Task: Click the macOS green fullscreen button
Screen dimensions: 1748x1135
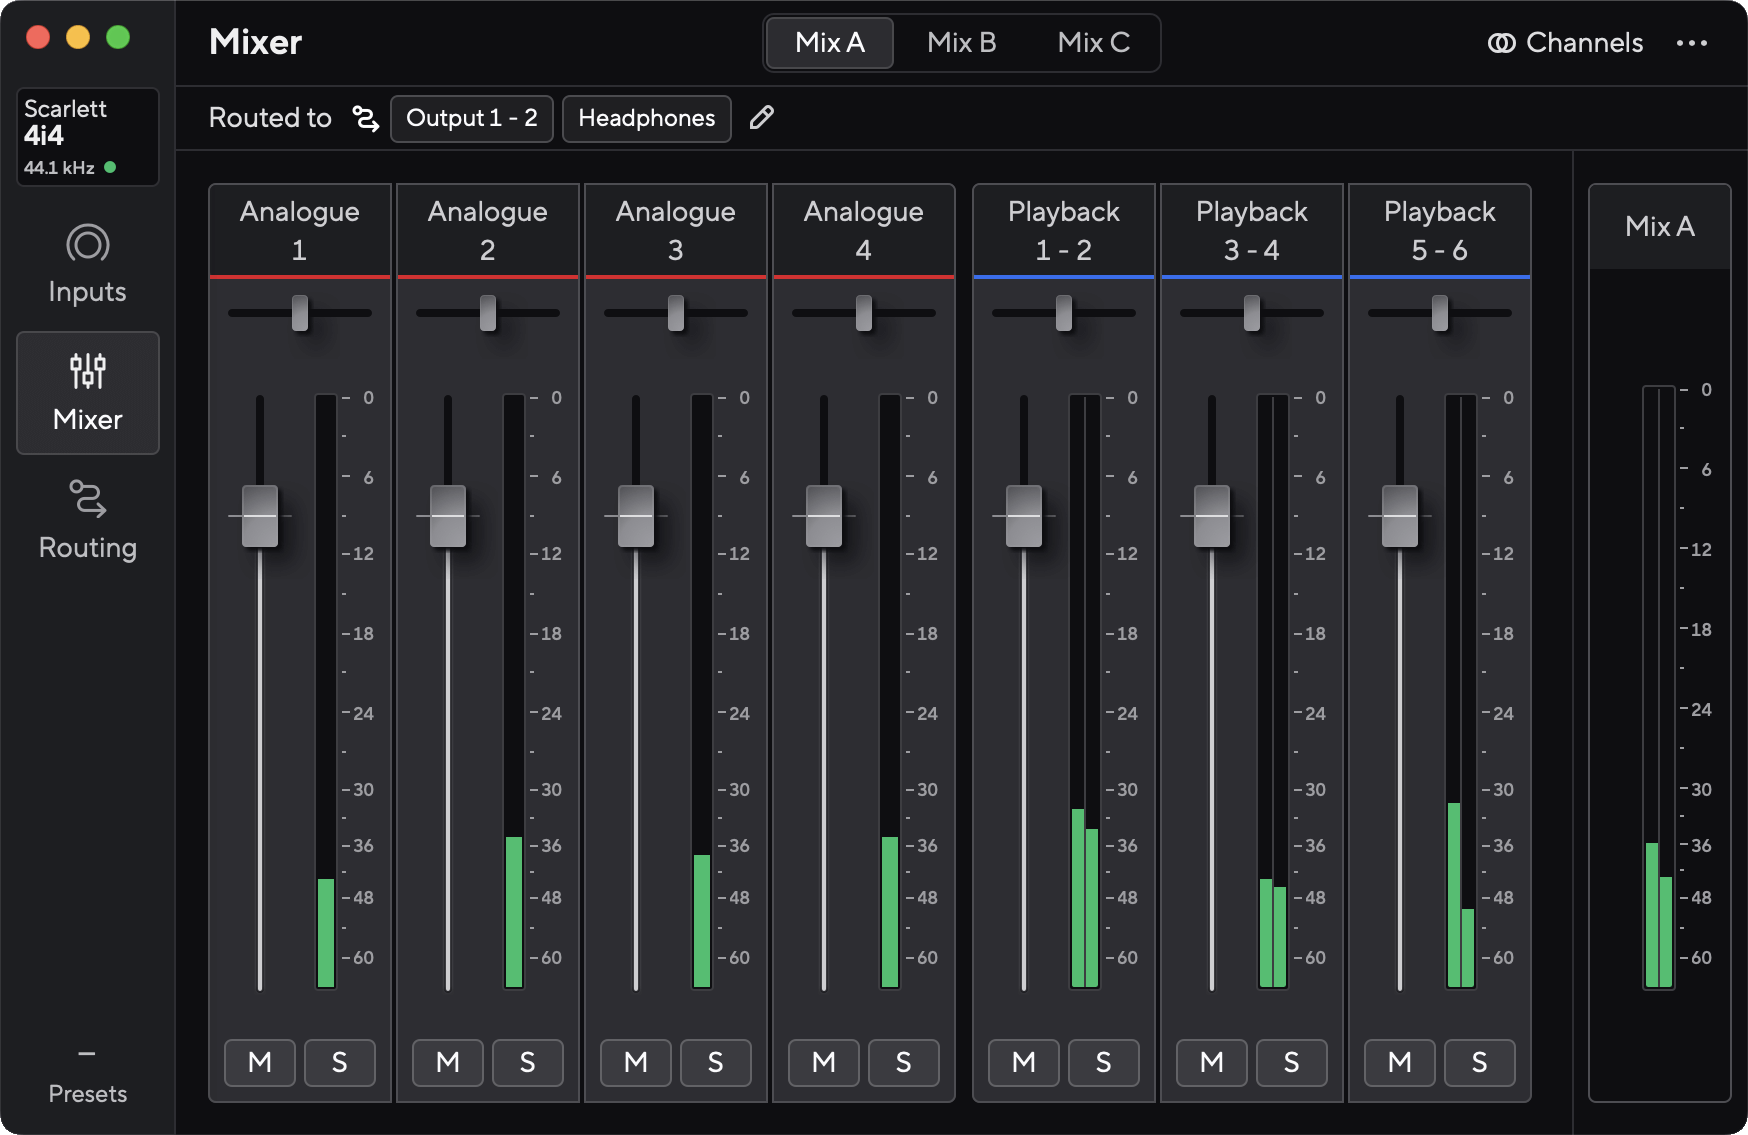Action: [x=118, y=37]
